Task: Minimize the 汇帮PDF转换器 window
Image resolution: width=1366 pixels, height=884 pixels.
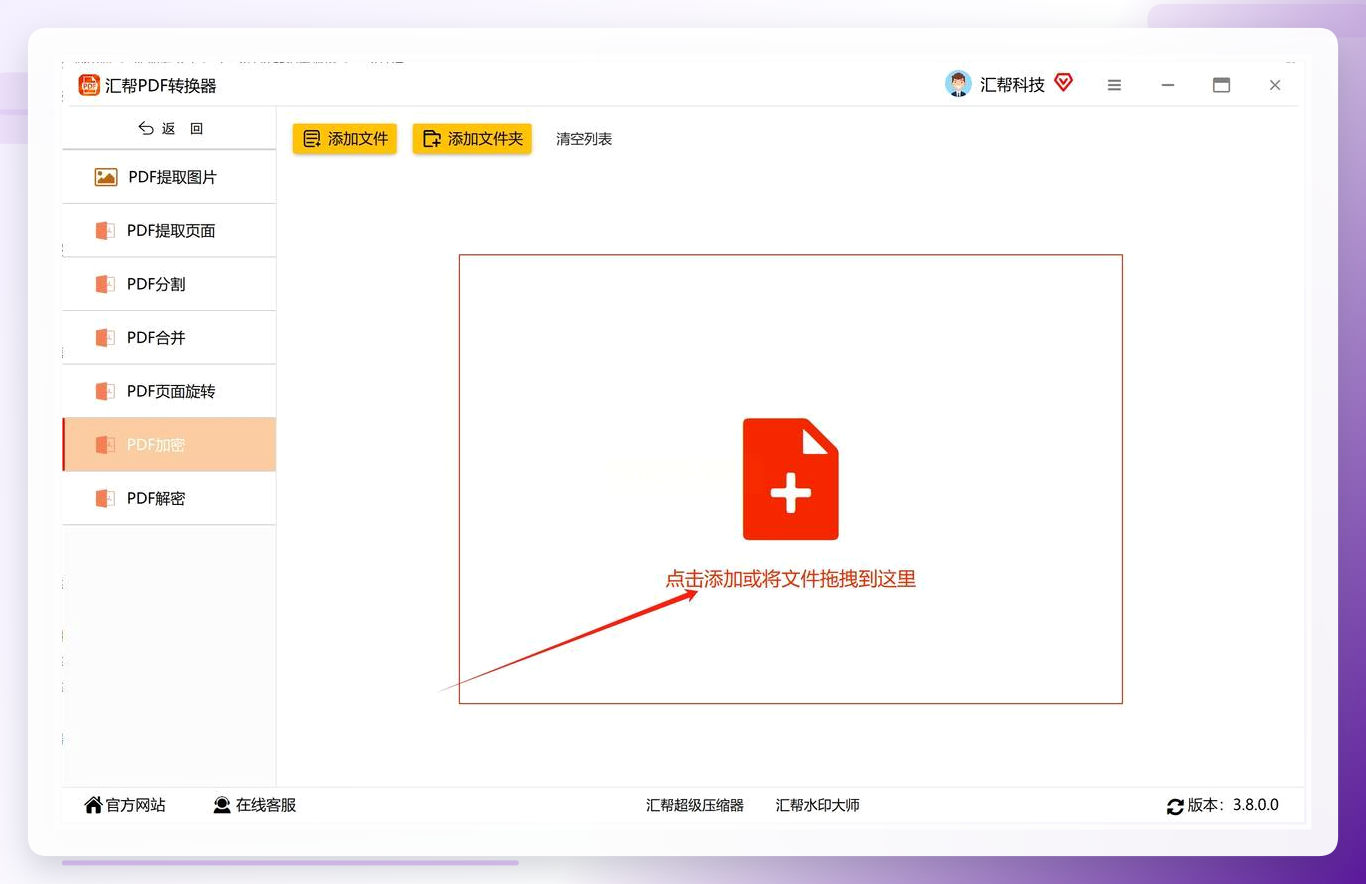Action: 1168,85
